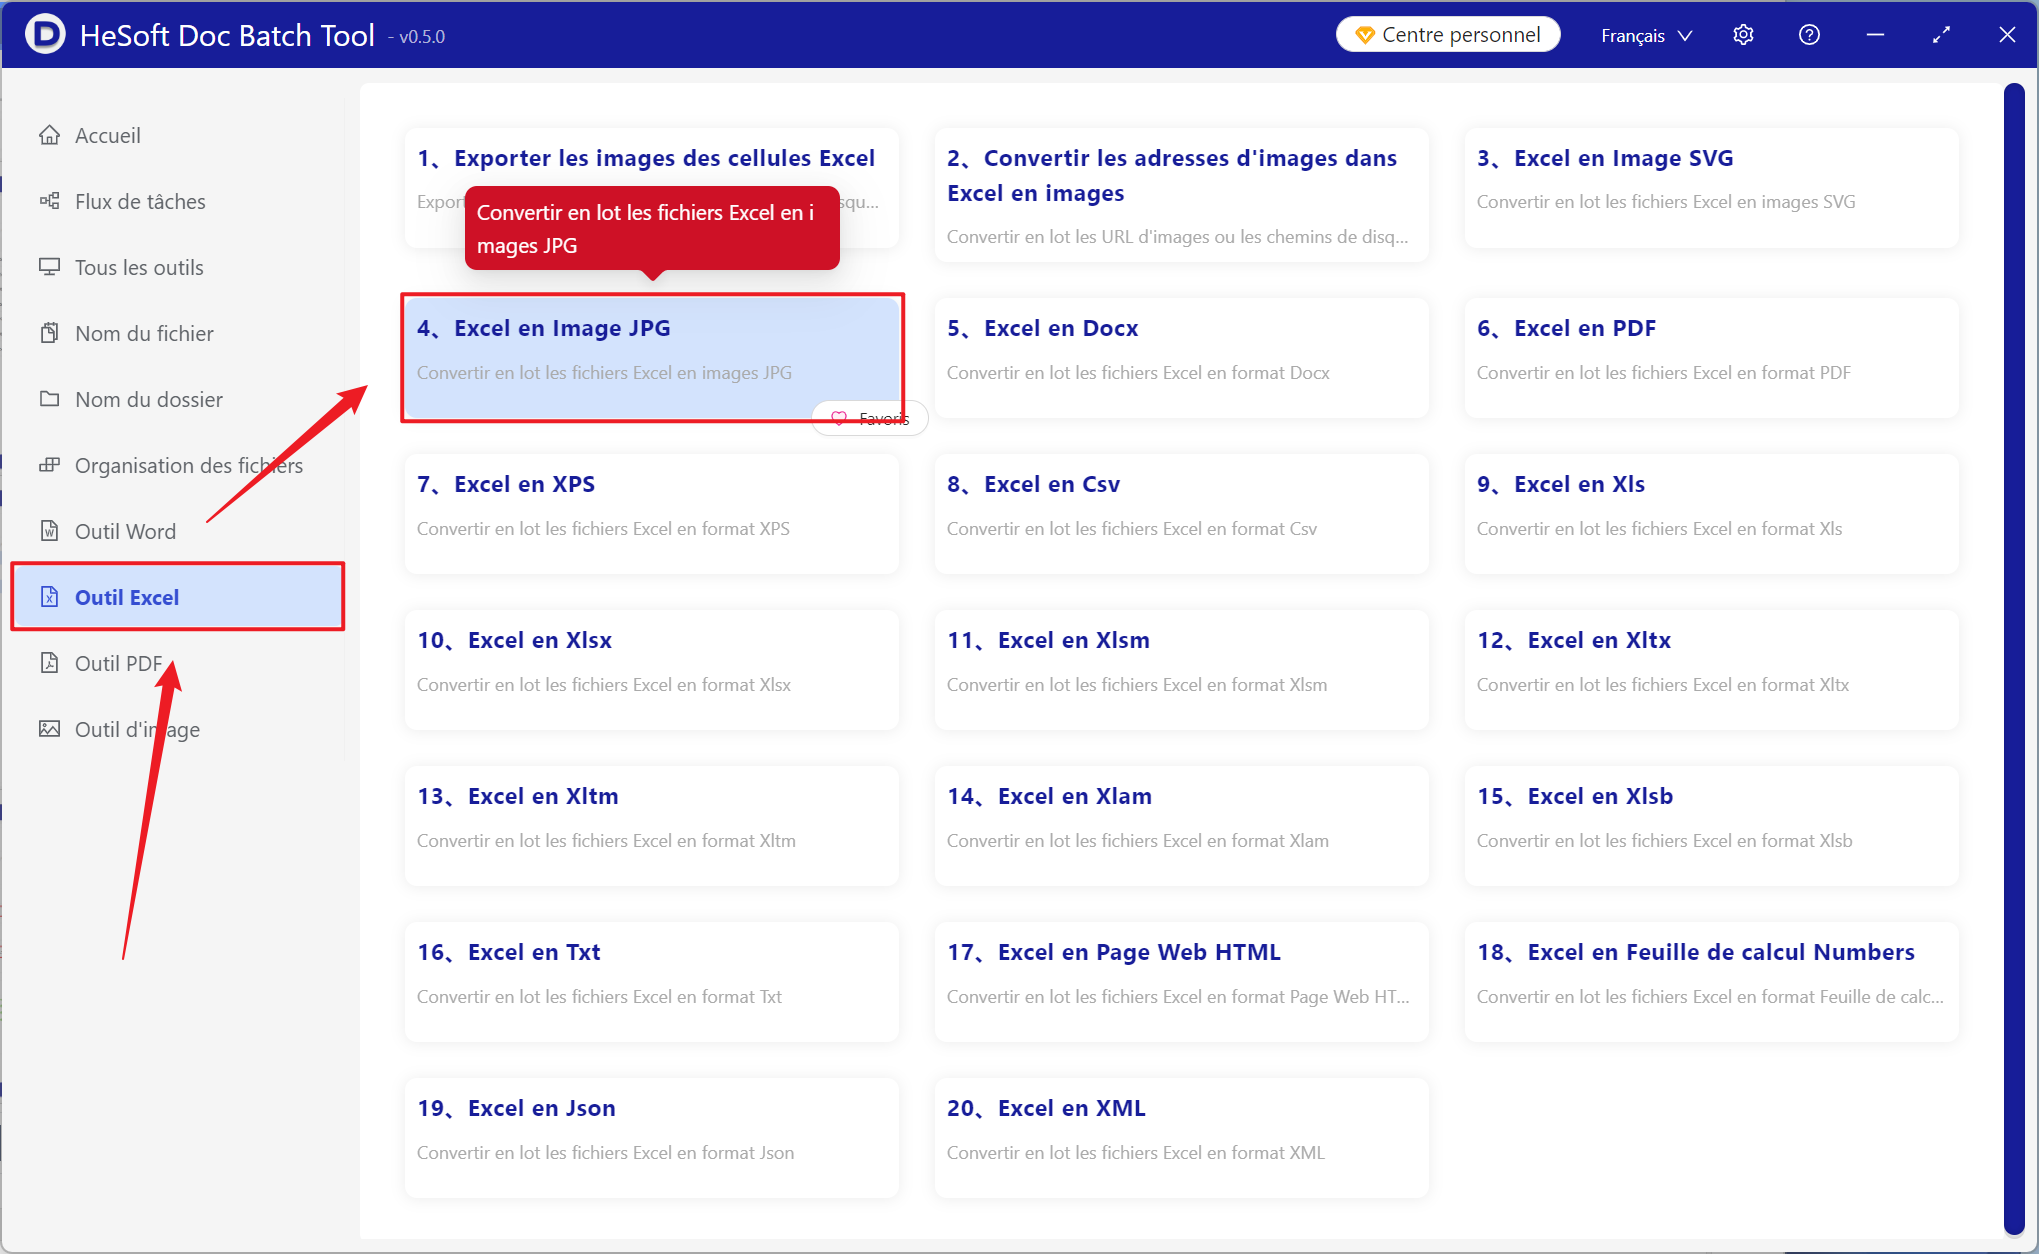Choose Excel en Xlsb tool

[1711, 826]
